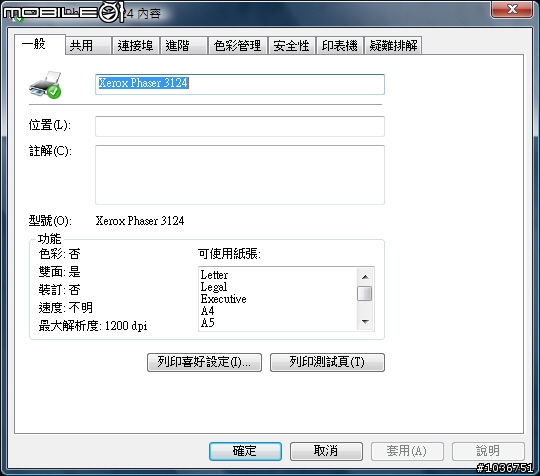Click paper list scroll up arrow
Viewport: 540px width, 476px height.
(x=365, y=277)
